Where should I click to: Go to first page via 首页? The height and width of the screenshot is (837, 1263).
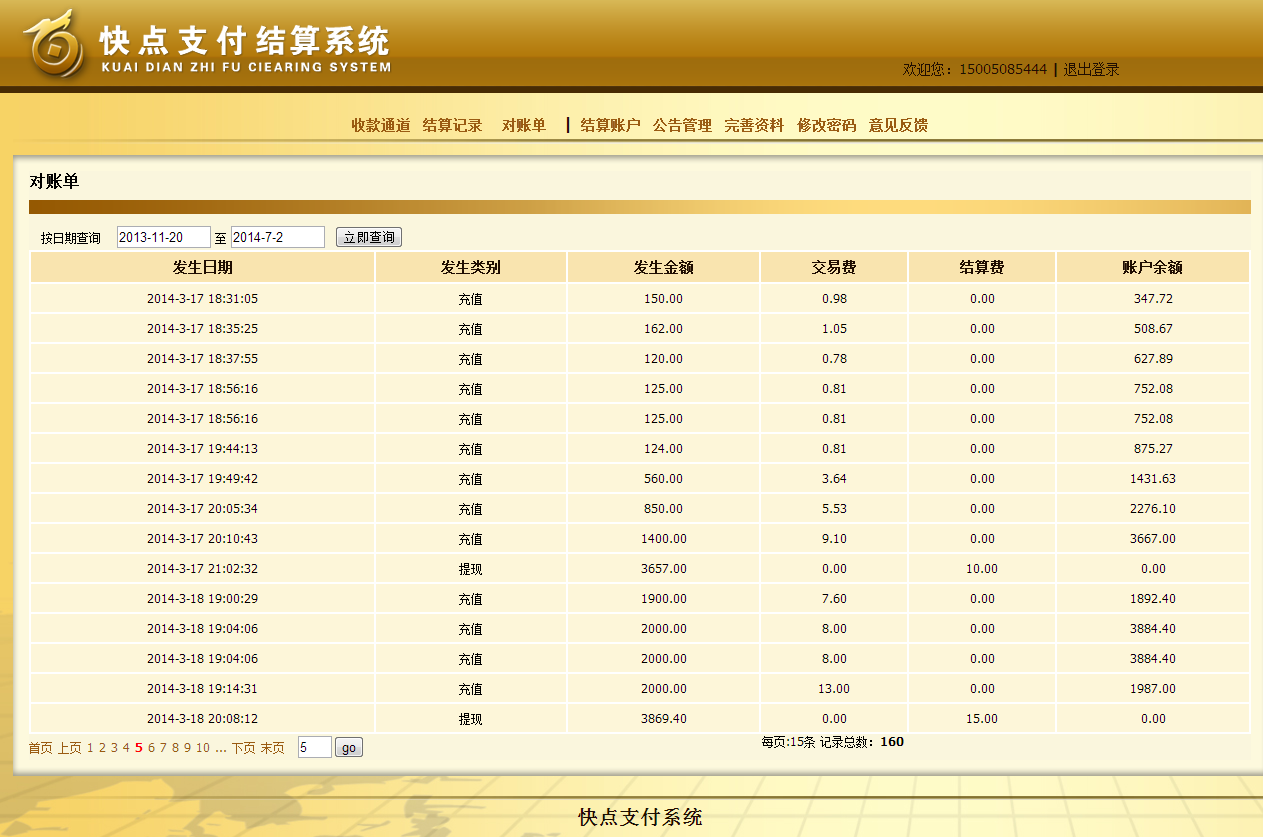coord(40,748)
